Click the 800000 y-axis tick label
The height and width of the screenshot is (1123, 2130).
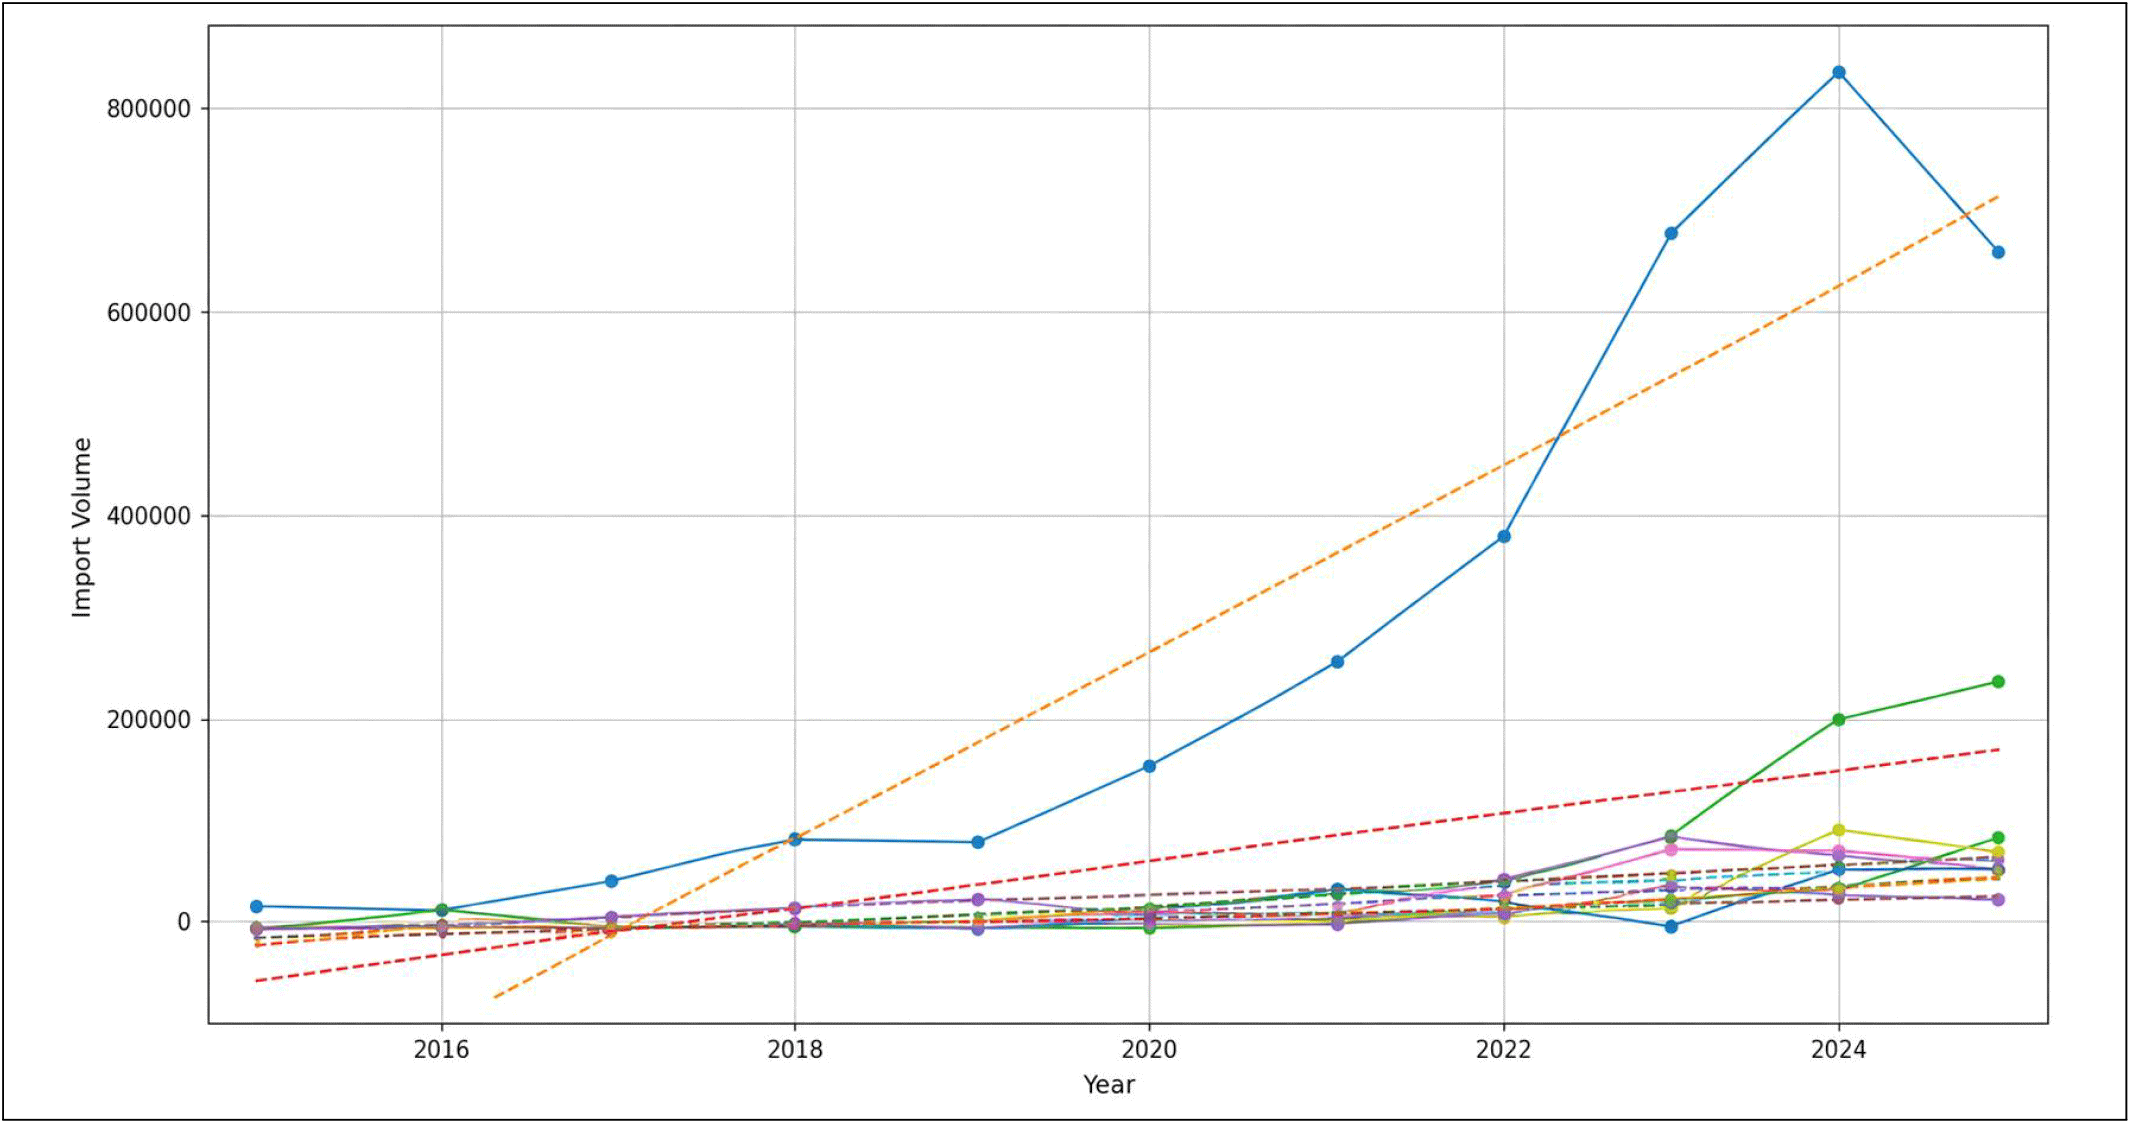tap(149, 109)
